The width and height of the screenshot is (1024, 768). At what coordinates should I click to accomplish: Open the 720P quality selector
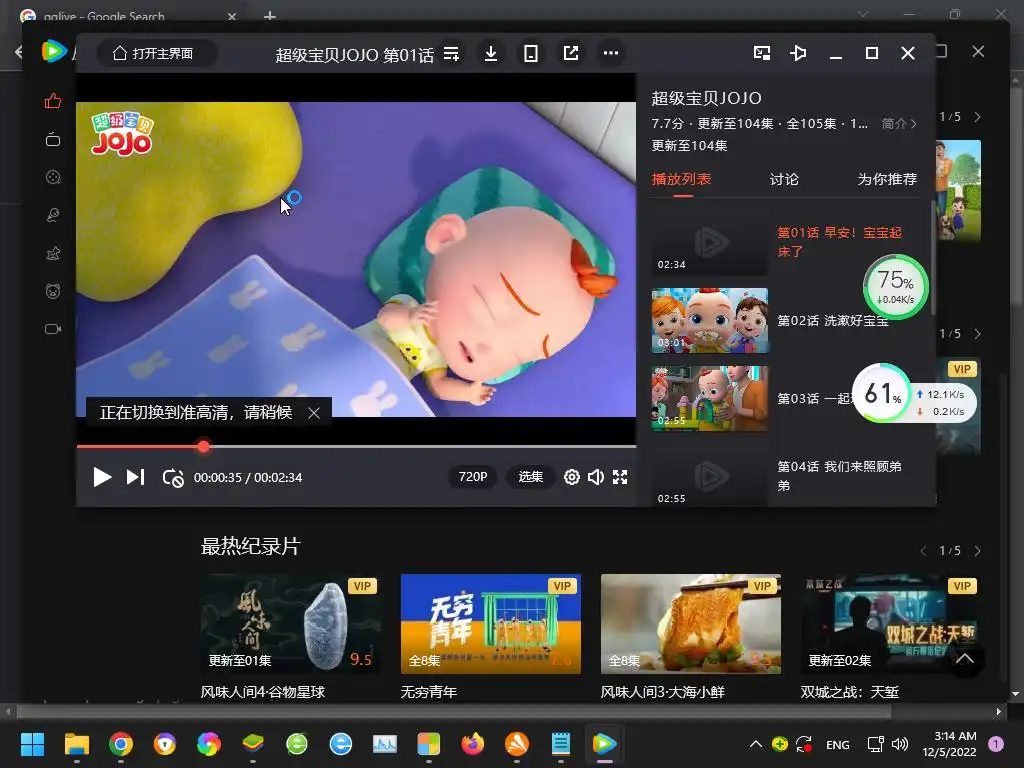click(x=473, y=477)
